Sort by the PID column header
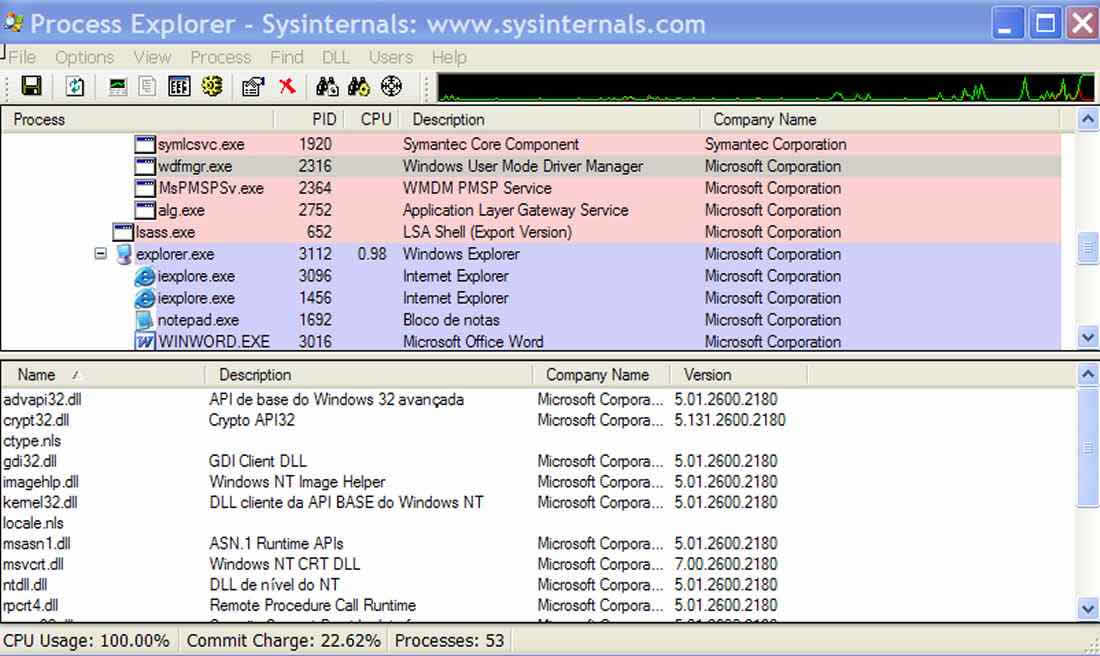The image size is (1100, 656). (309, 119)
